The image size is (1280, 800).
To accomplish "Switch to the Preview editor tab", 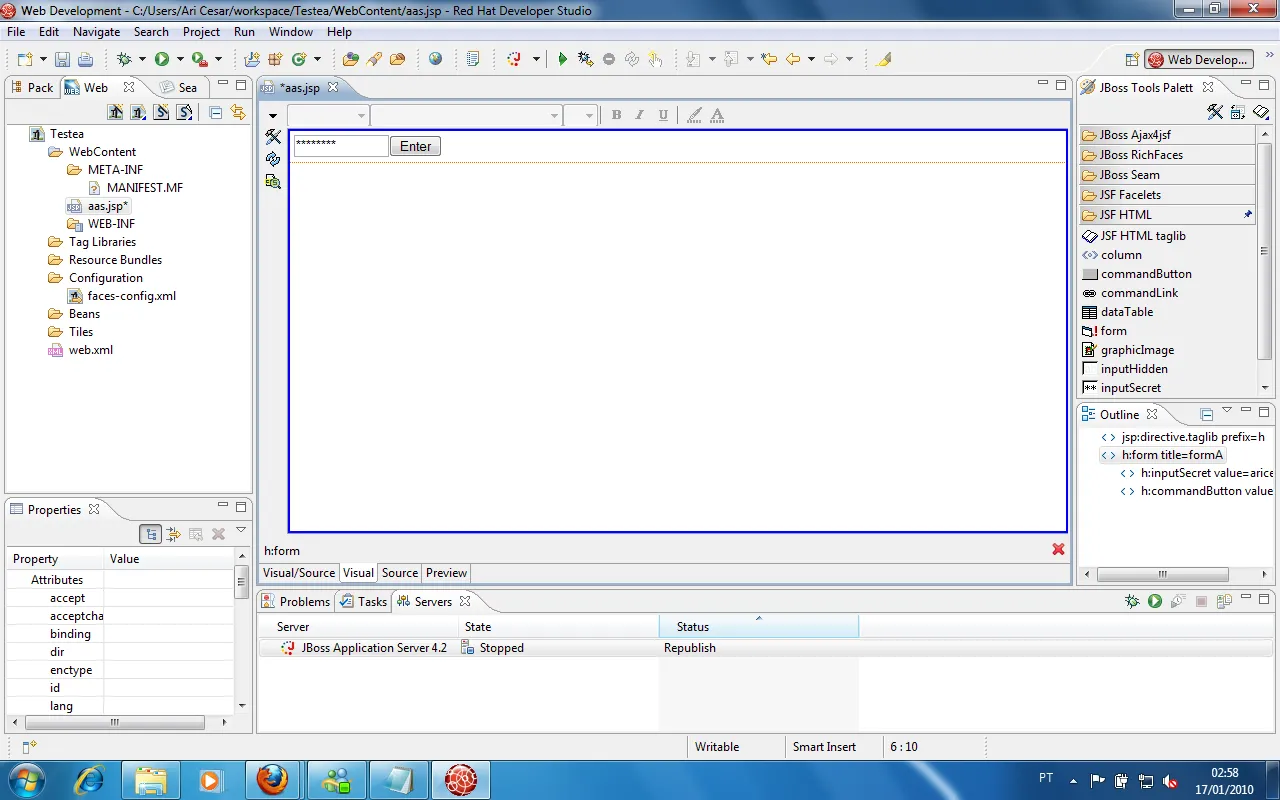I will click(446, 573).
